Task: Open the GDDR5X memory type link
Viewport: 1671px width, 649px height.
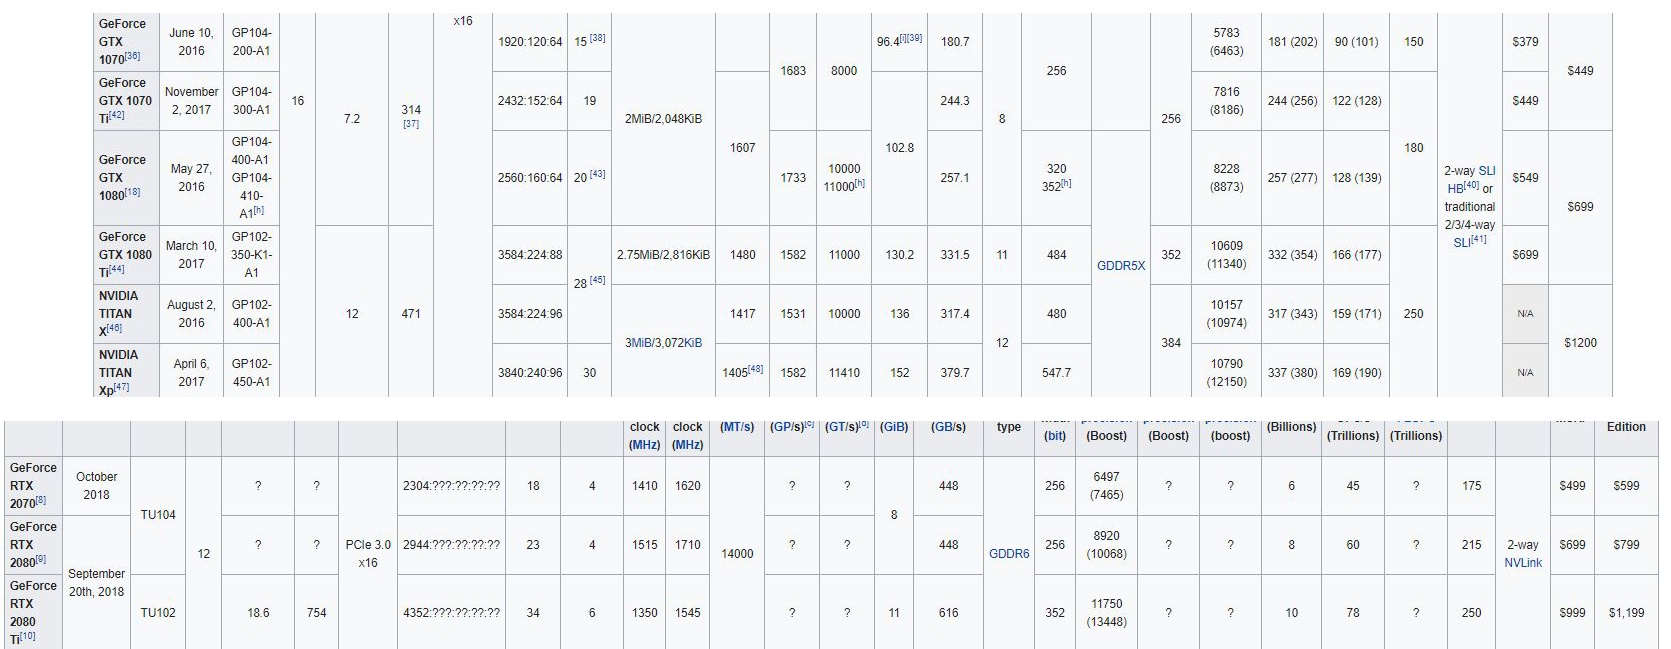Action: (1120, 266)
